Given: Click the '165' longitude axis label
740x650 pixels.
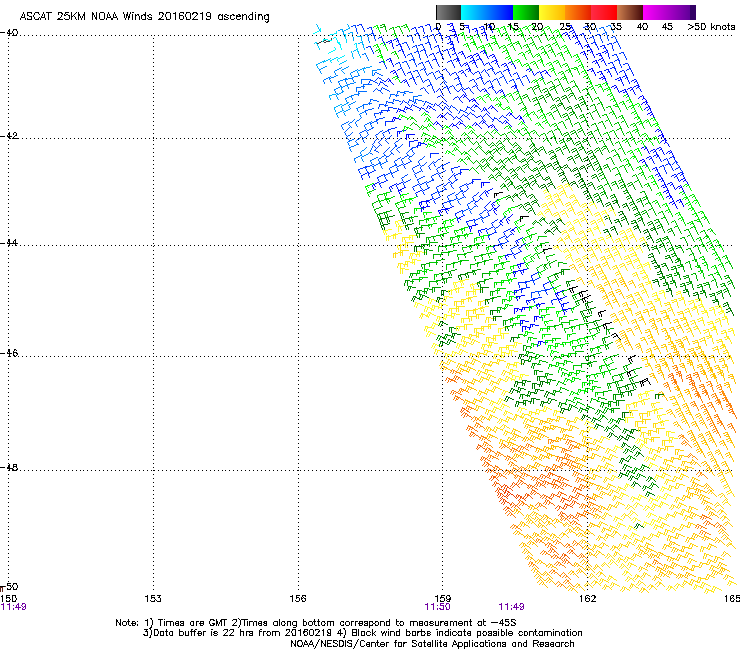Looking at the screenshot, I should (732, 599).
